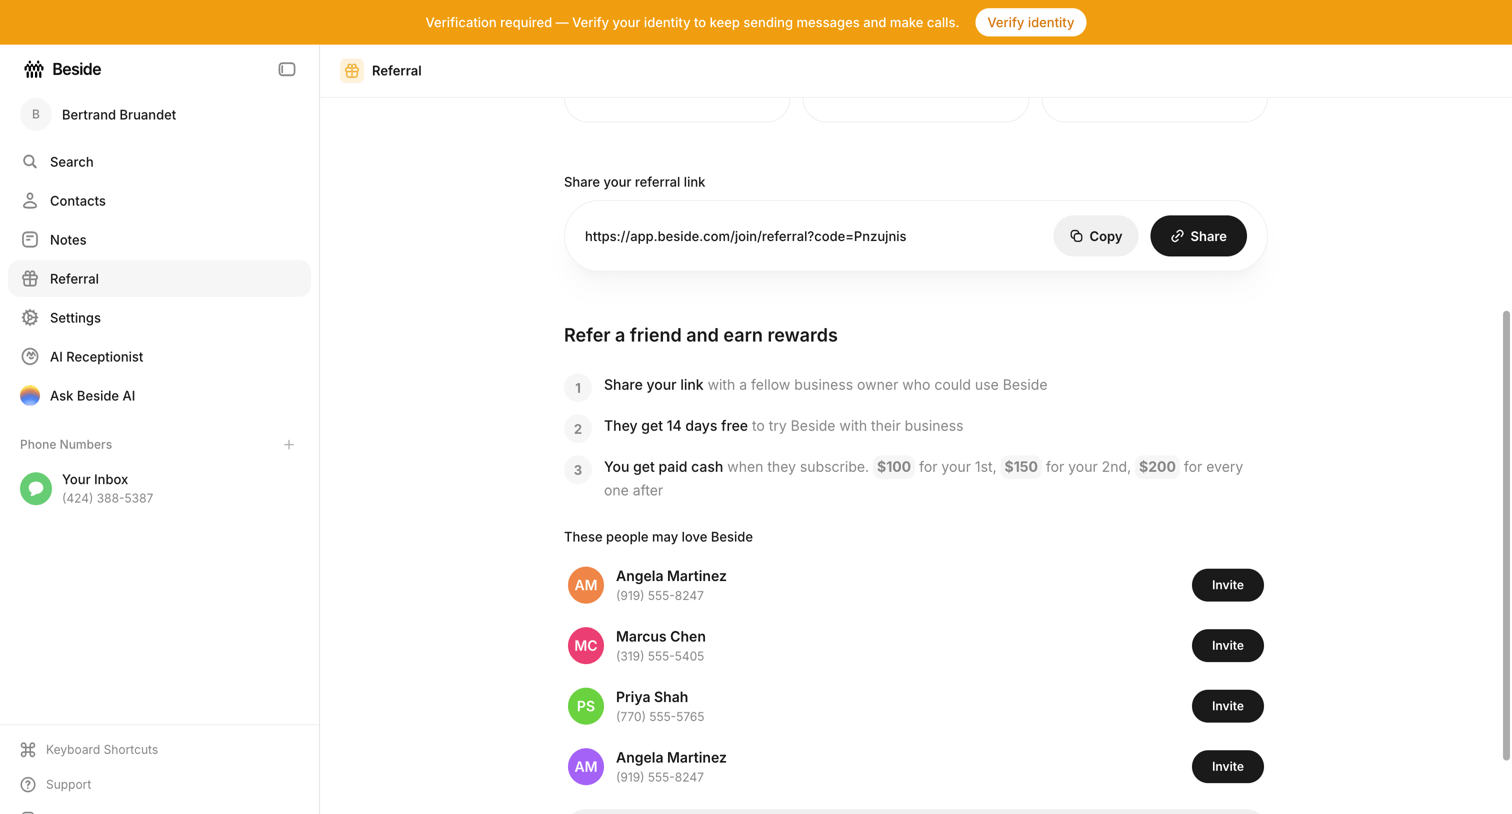Open Search in the sidebar
1512x814 pixels.
click(x=159, y=162)
